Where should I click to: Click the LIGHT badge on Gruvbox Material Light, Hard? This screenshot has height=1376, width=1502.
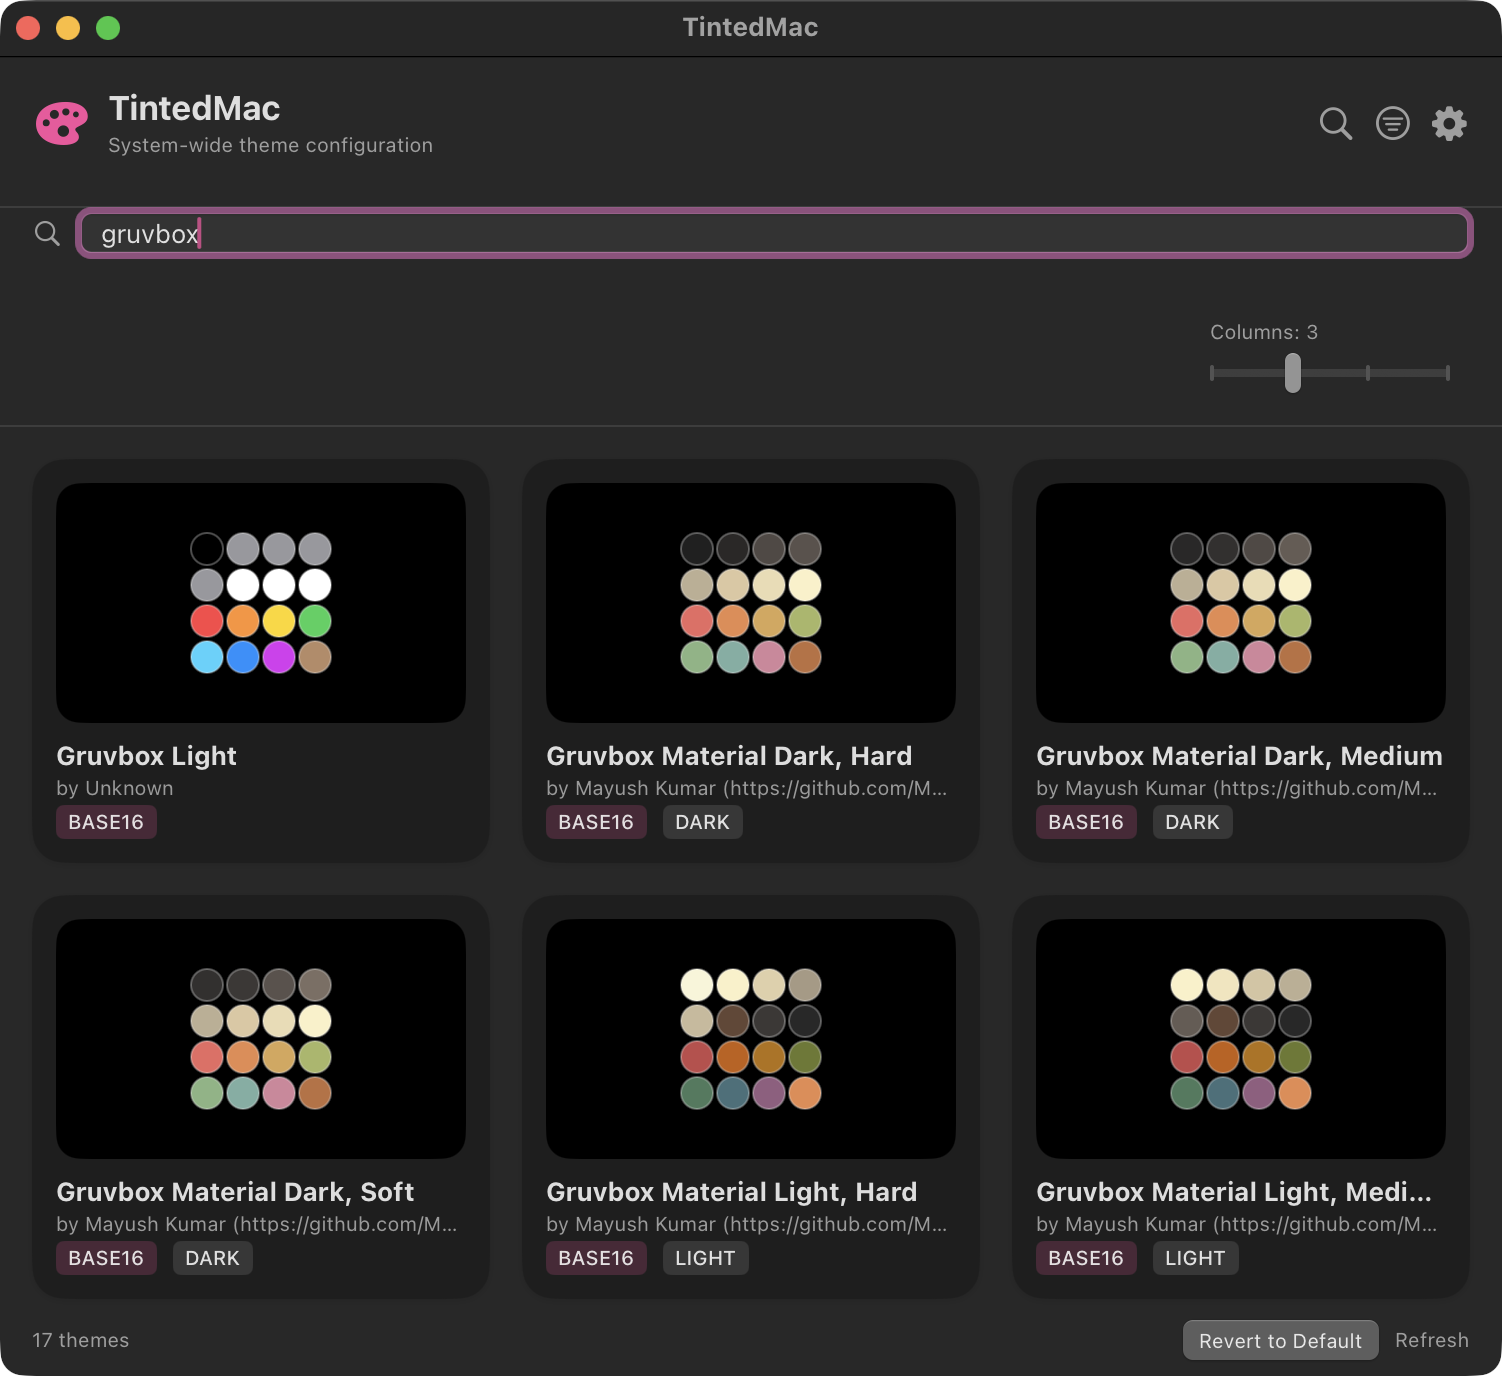[x=705, y=1258]
